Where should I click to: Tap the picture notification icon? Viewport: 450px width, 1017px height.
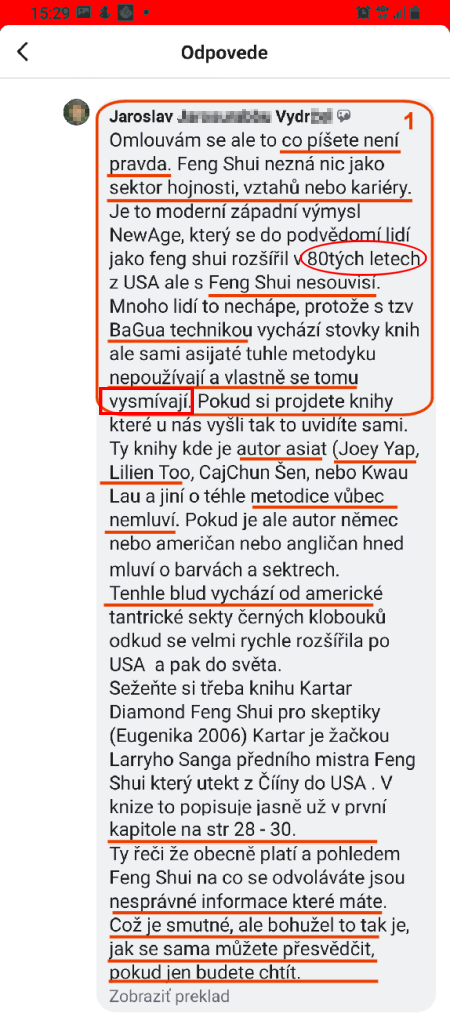pos(84,12)
